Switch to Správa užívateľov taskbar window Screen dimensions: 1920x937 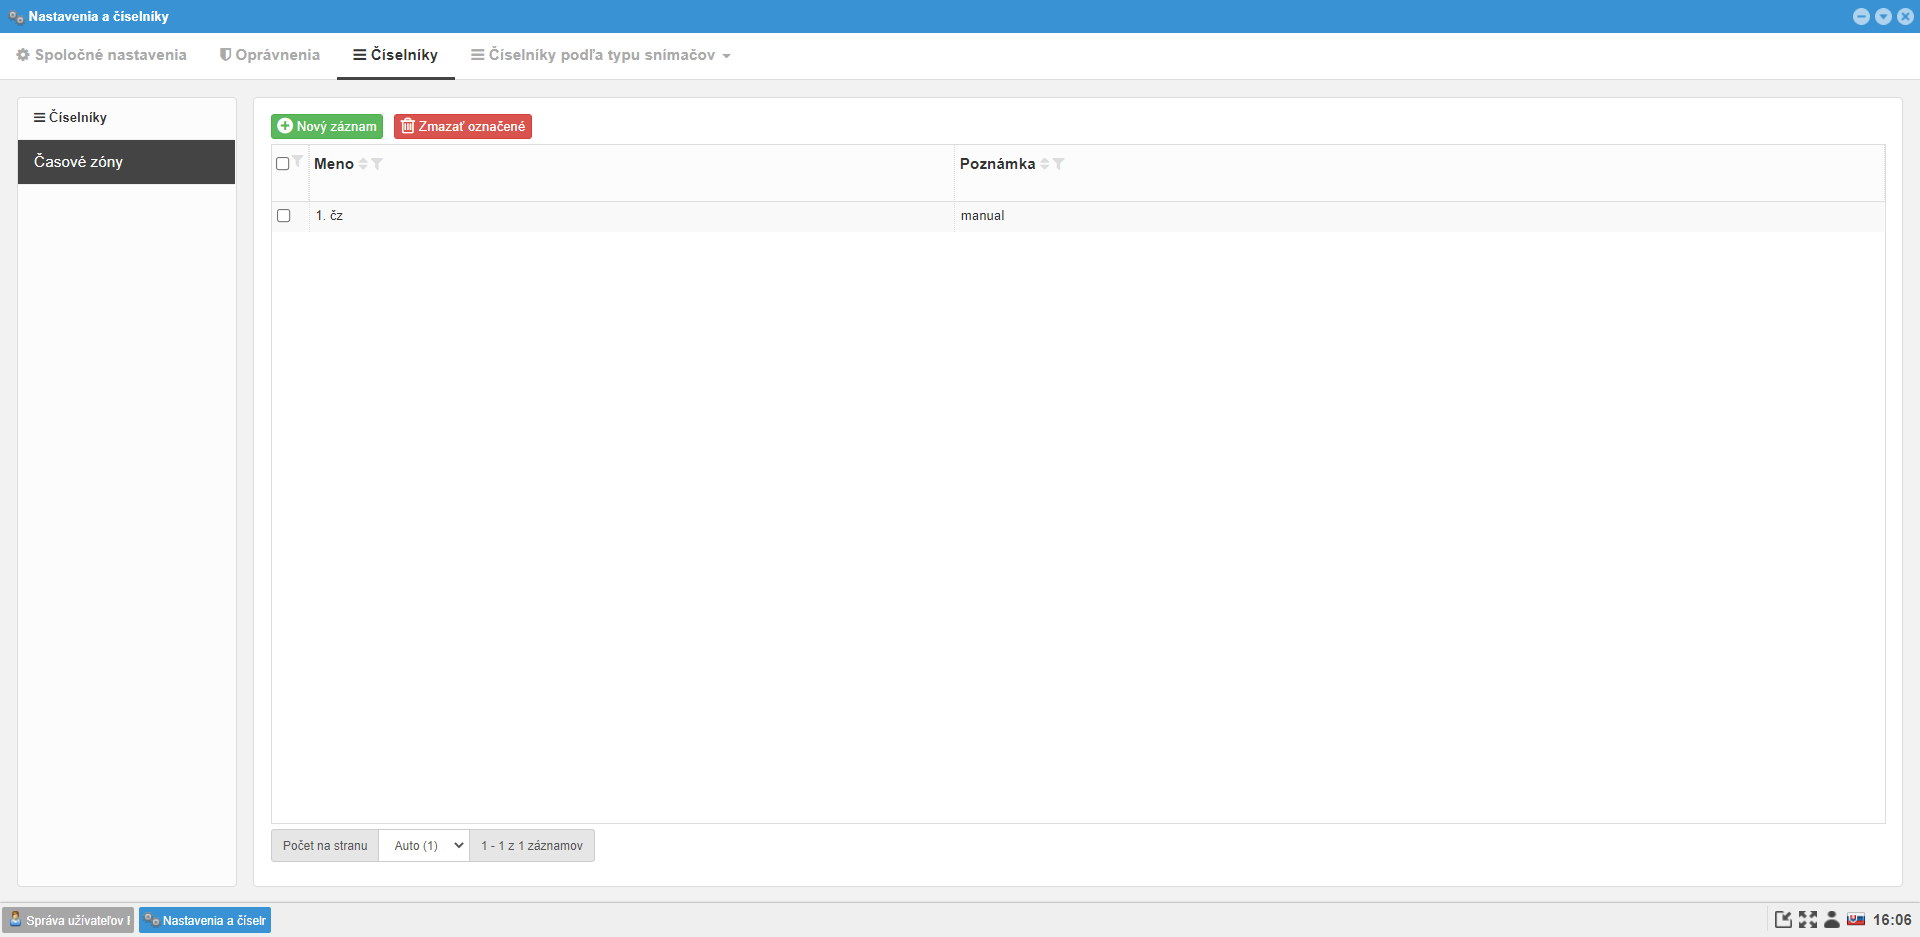[69, 921]
